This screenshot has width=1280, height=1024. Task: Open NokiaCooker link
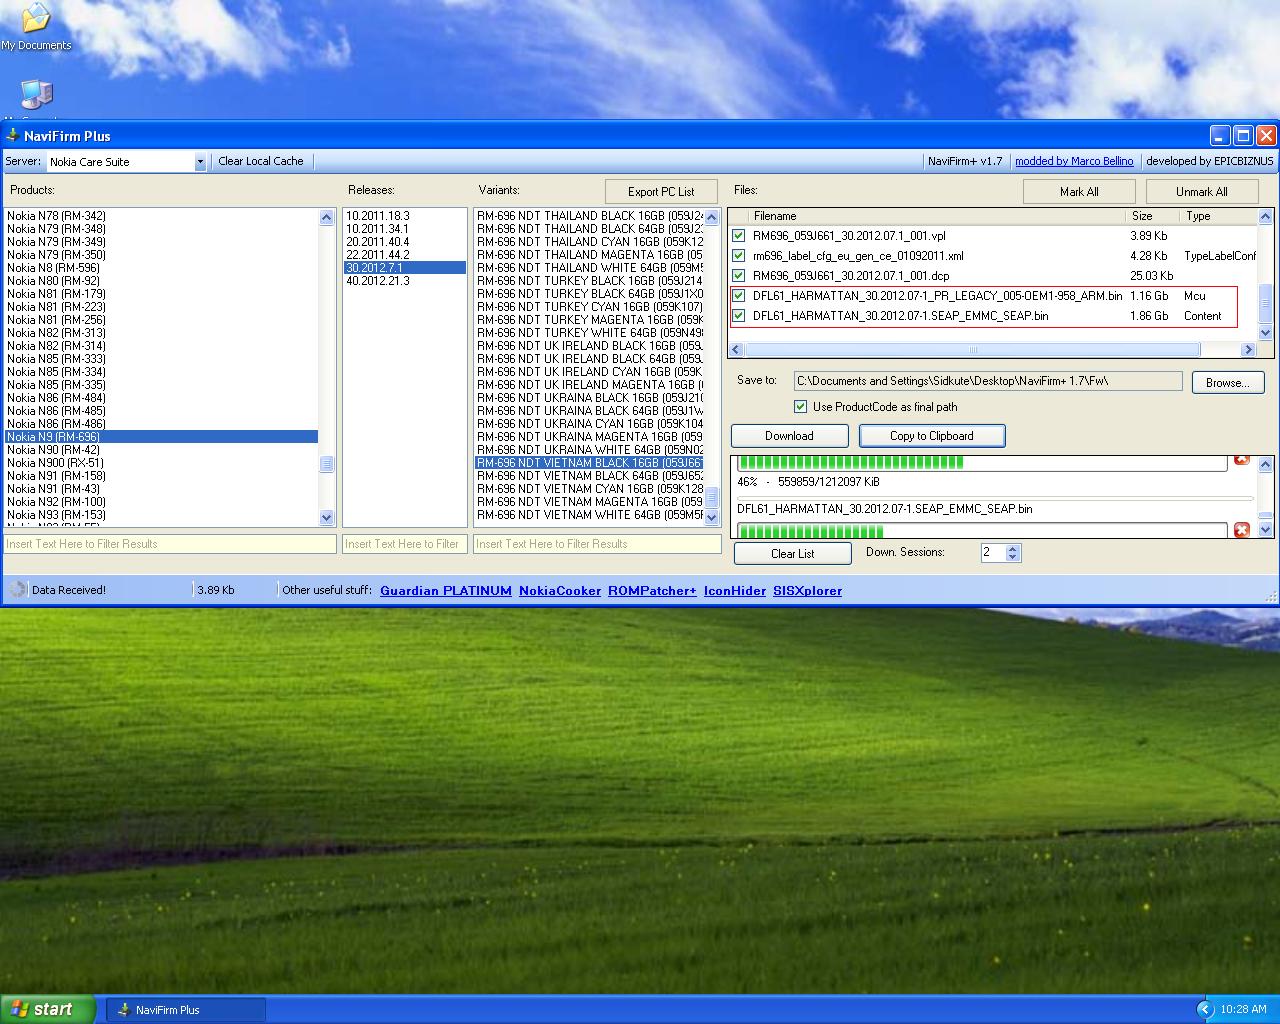[560, 591]
